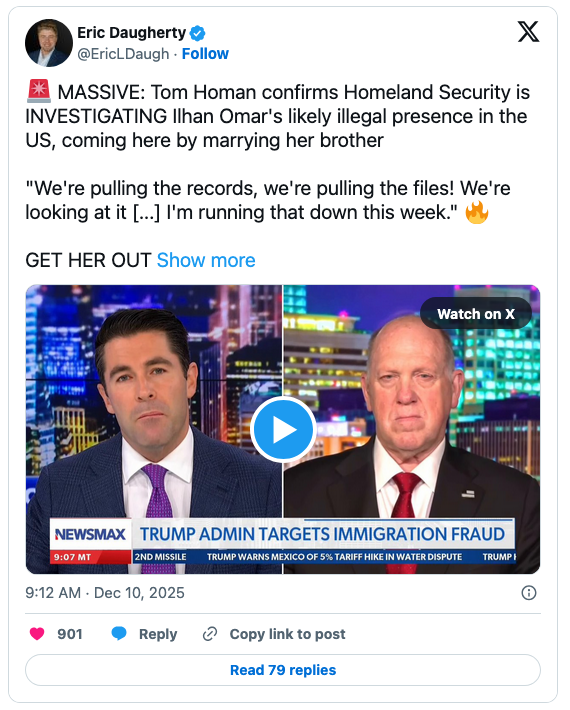The image size is (570, 710).
Task: Click the 901 likes count
Action: [70, 634]
